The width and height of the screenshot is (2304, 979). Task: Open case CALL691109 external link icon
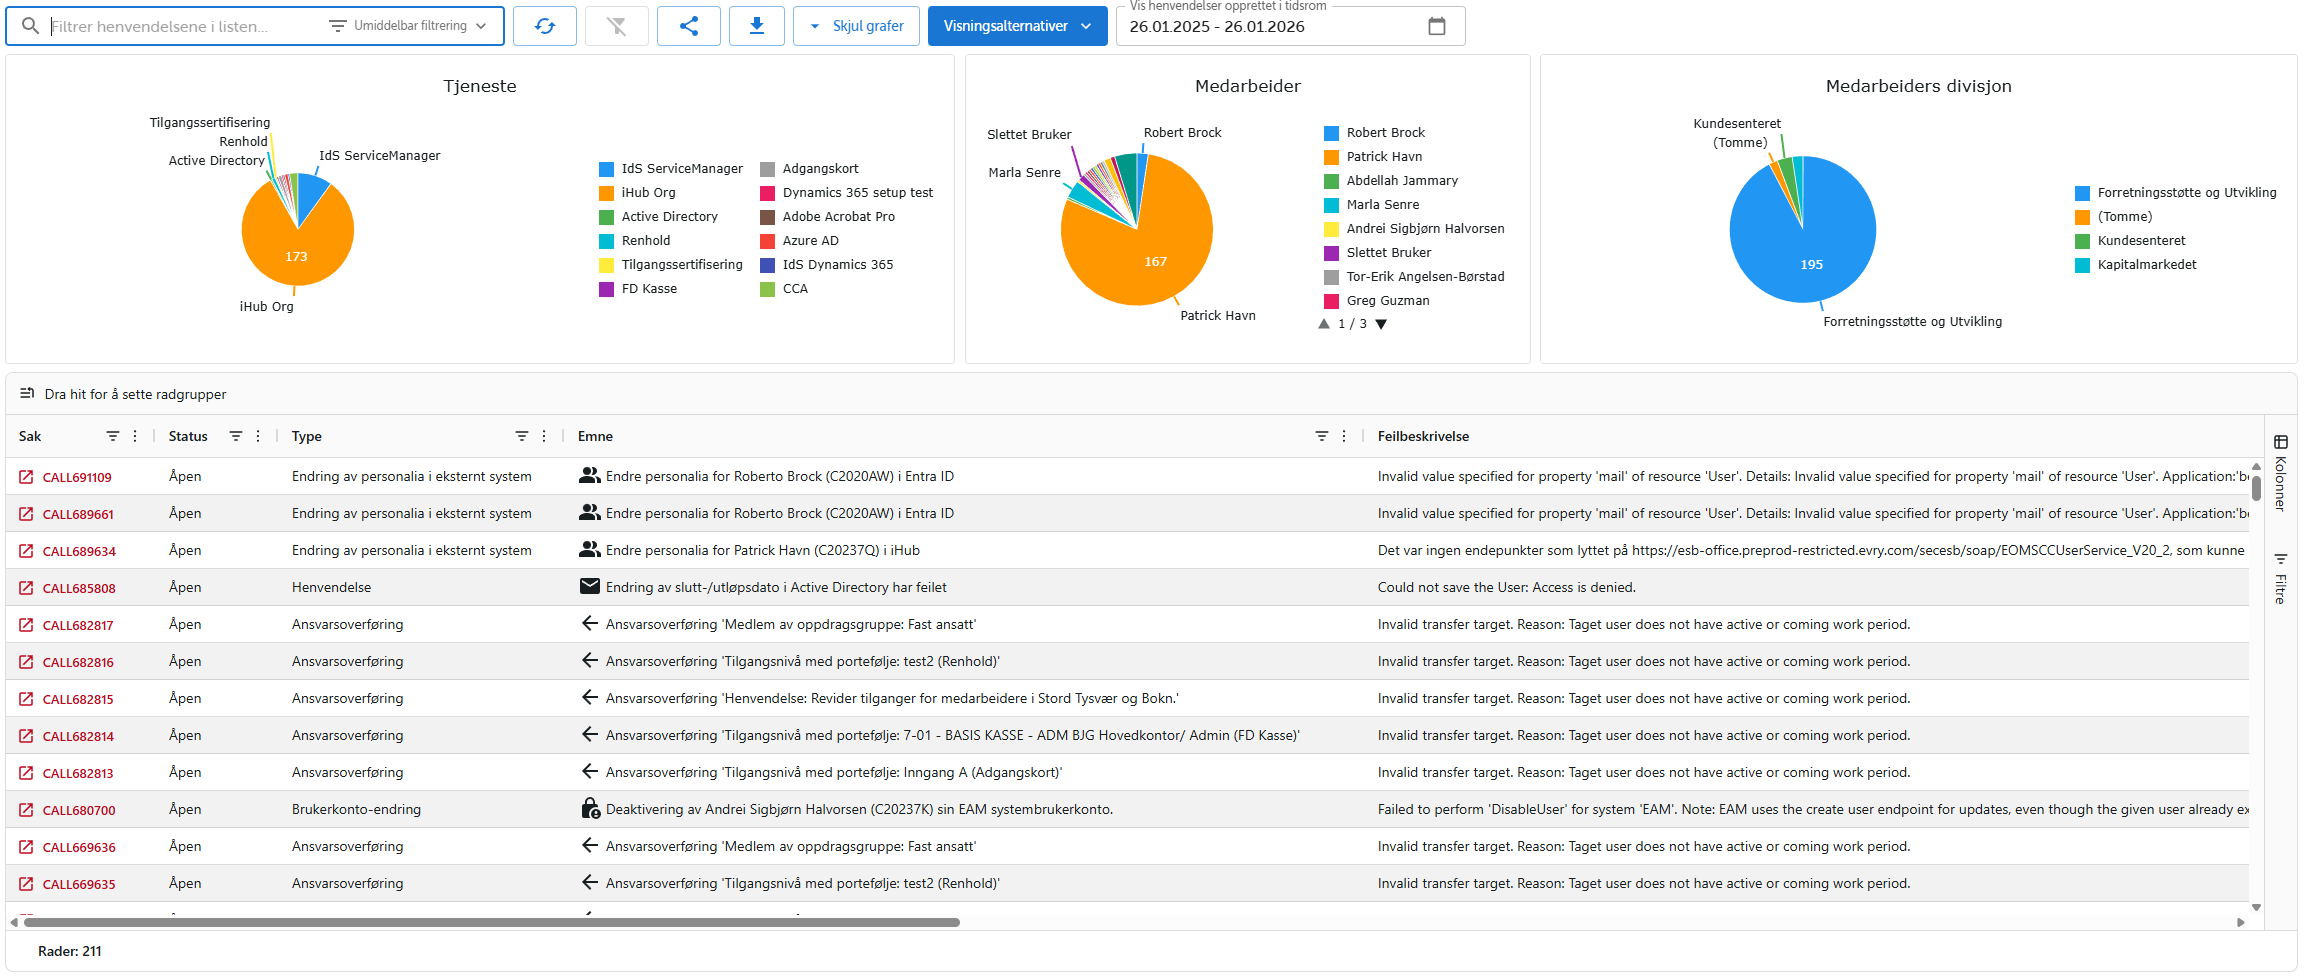click(26, 477)
